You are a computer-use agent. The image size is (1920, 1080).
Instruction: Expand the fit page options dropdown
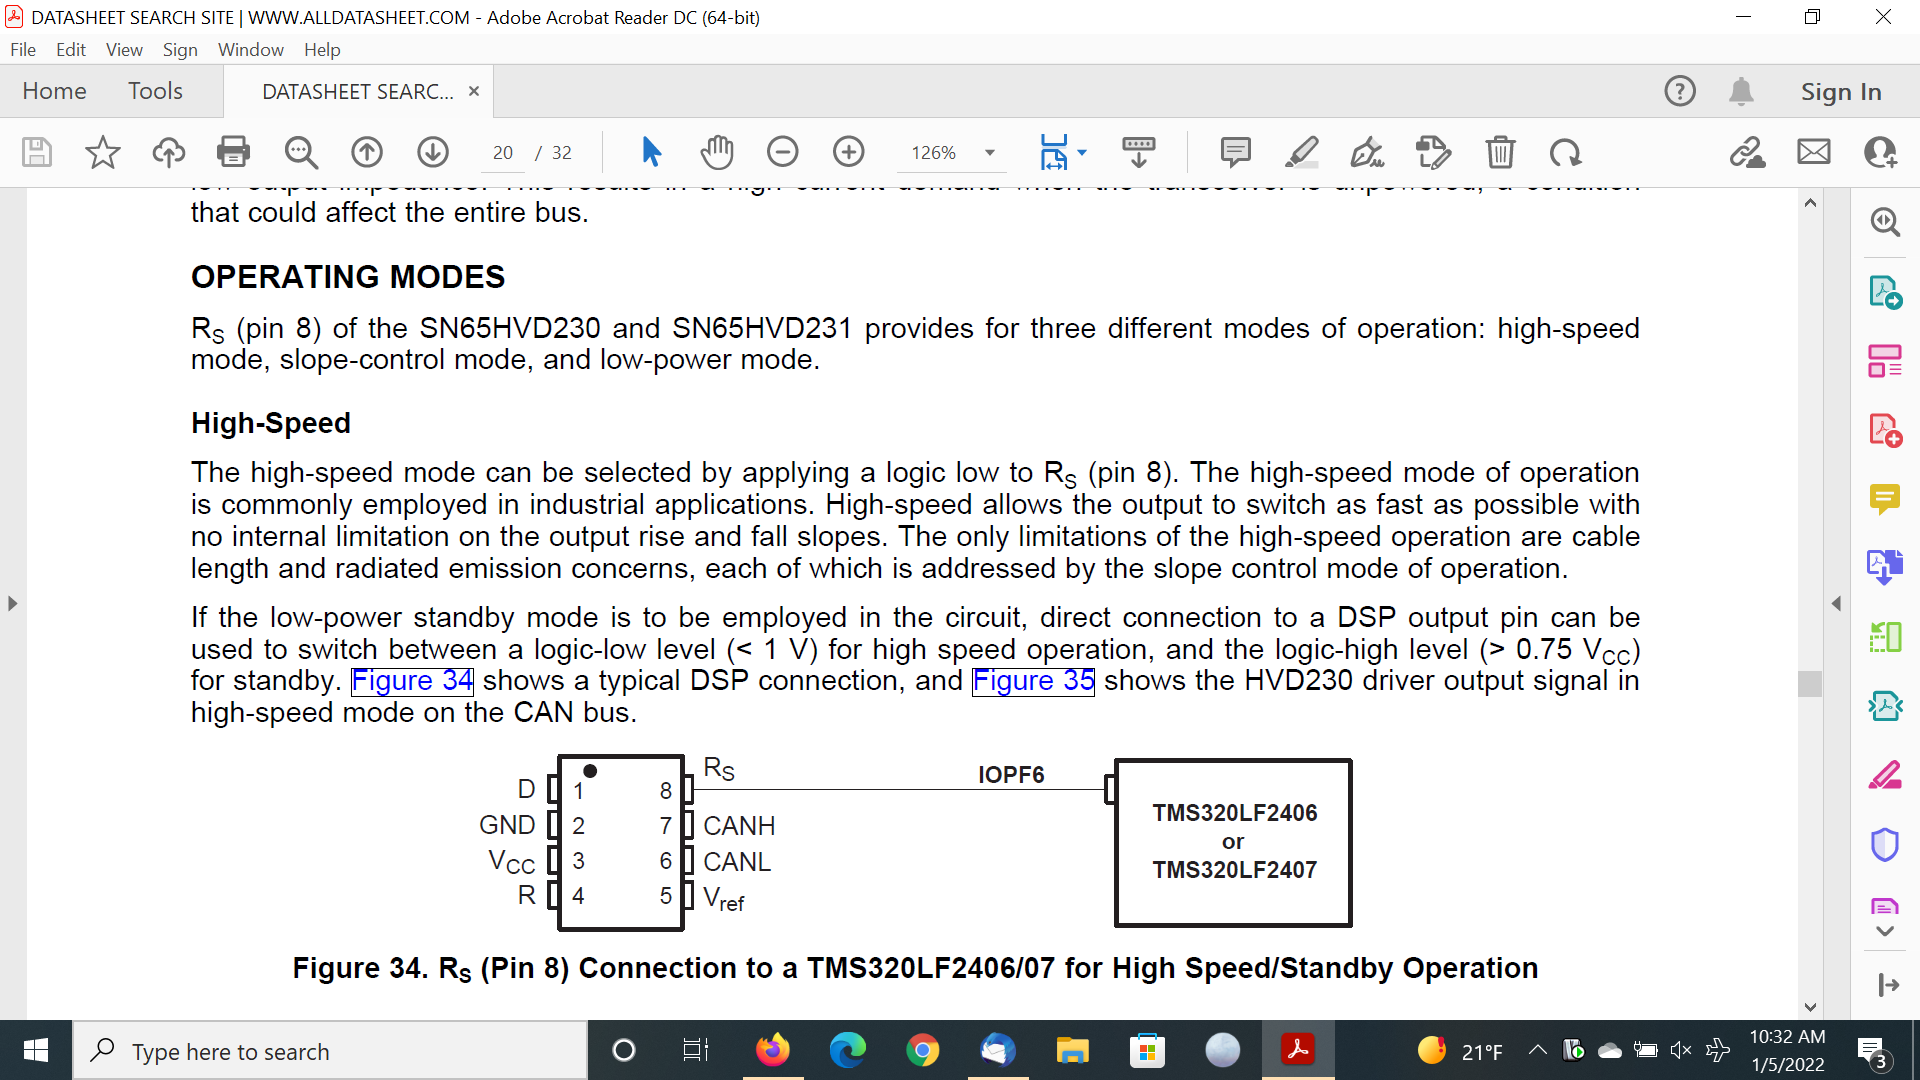tap(1082, 153)
